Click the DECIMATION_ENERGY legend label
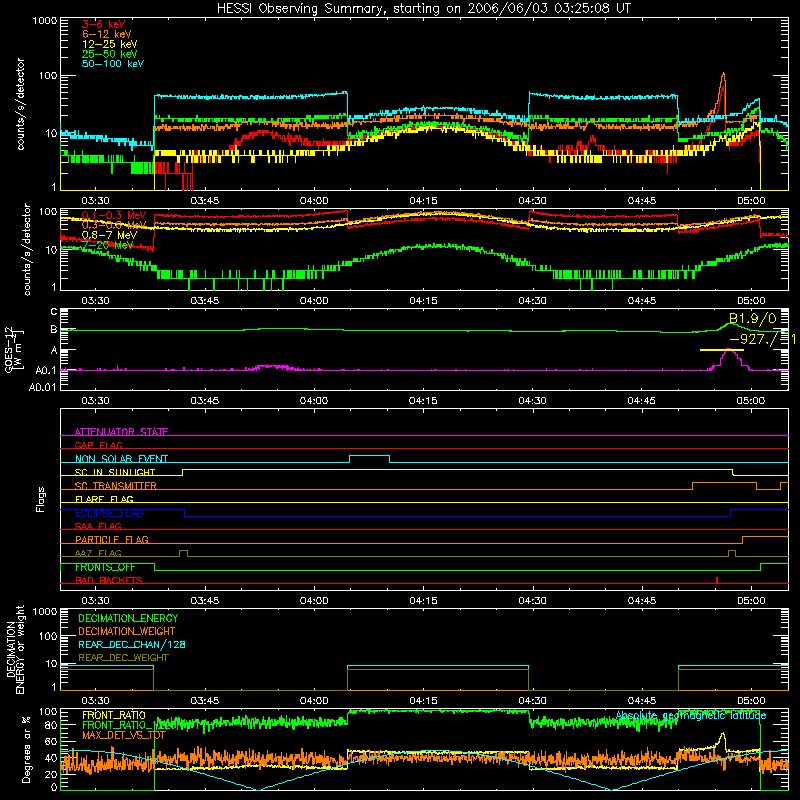 (x=128, y=618)
